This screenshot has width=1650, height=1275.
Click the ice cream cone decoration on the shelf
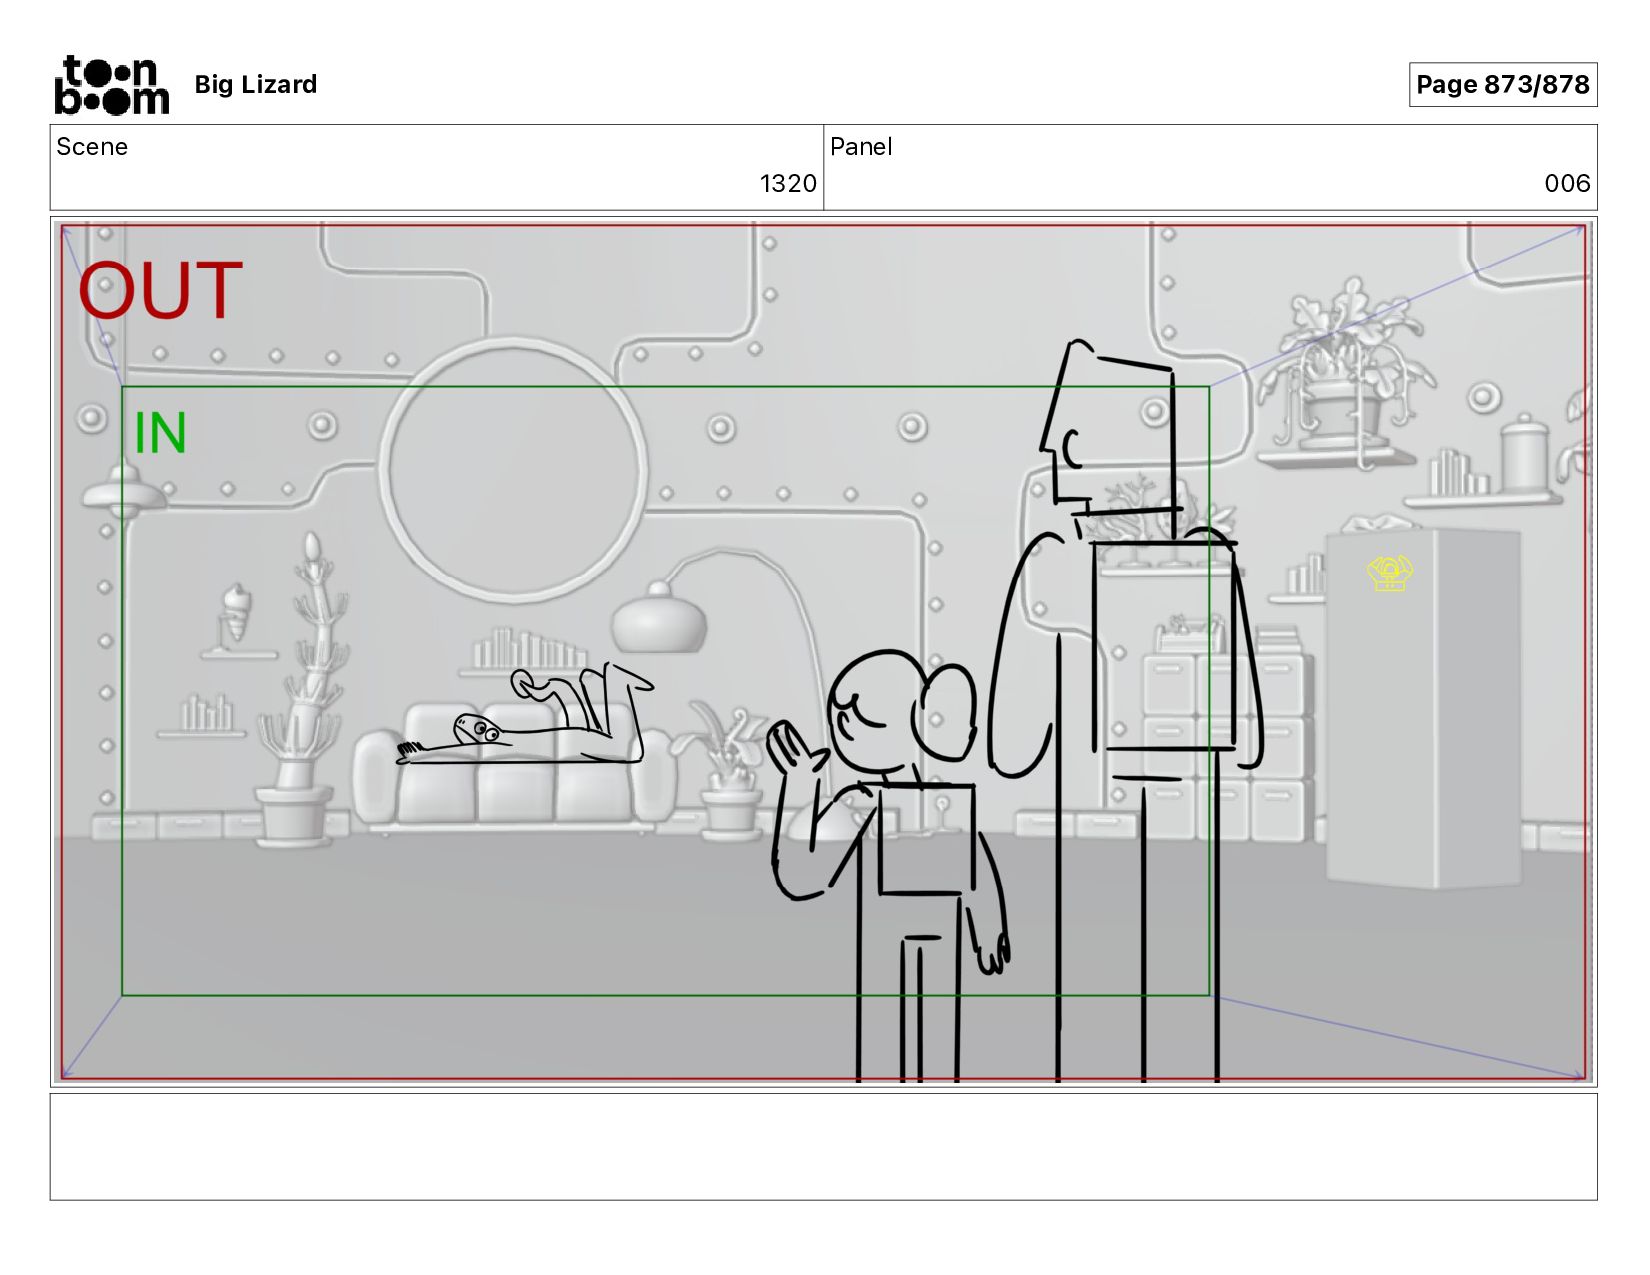coord(235,612)
